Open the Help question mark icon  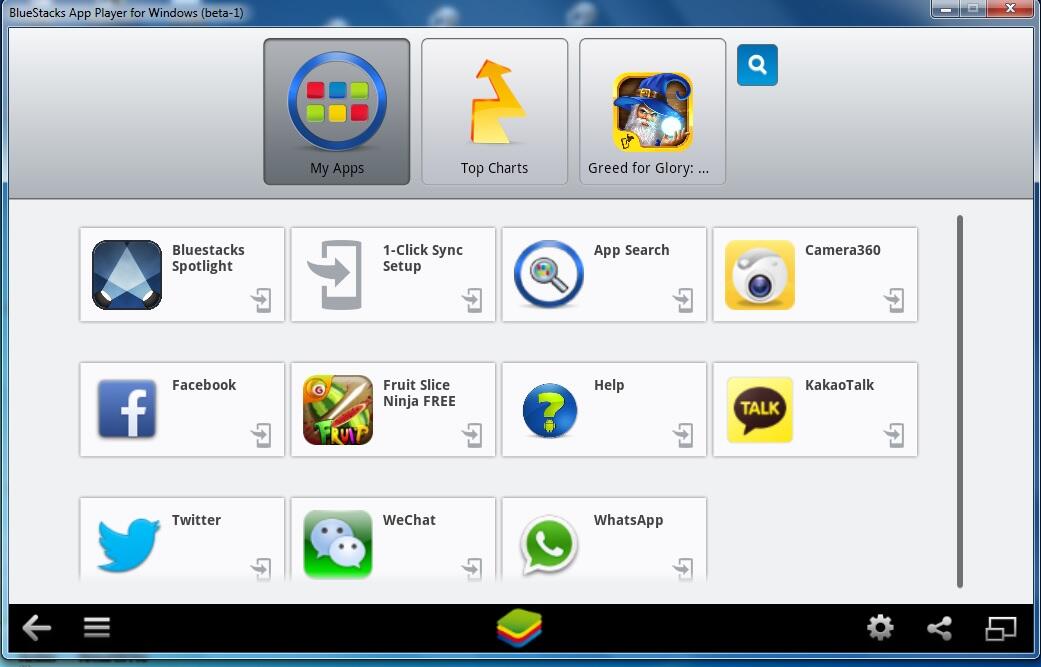[549, 410]
